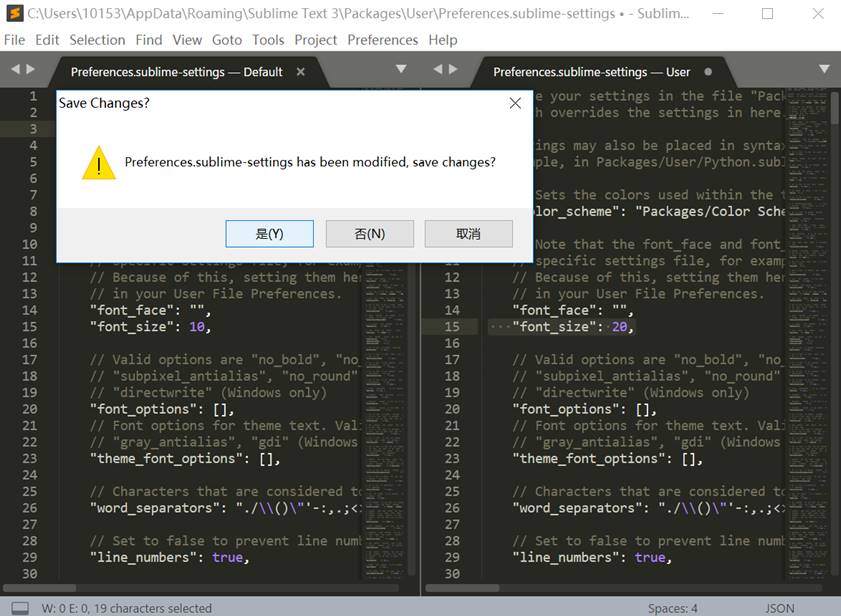The image size is (841, 616).
Task: Open JSON syntax selector in status bar
Action: point(779,608)
